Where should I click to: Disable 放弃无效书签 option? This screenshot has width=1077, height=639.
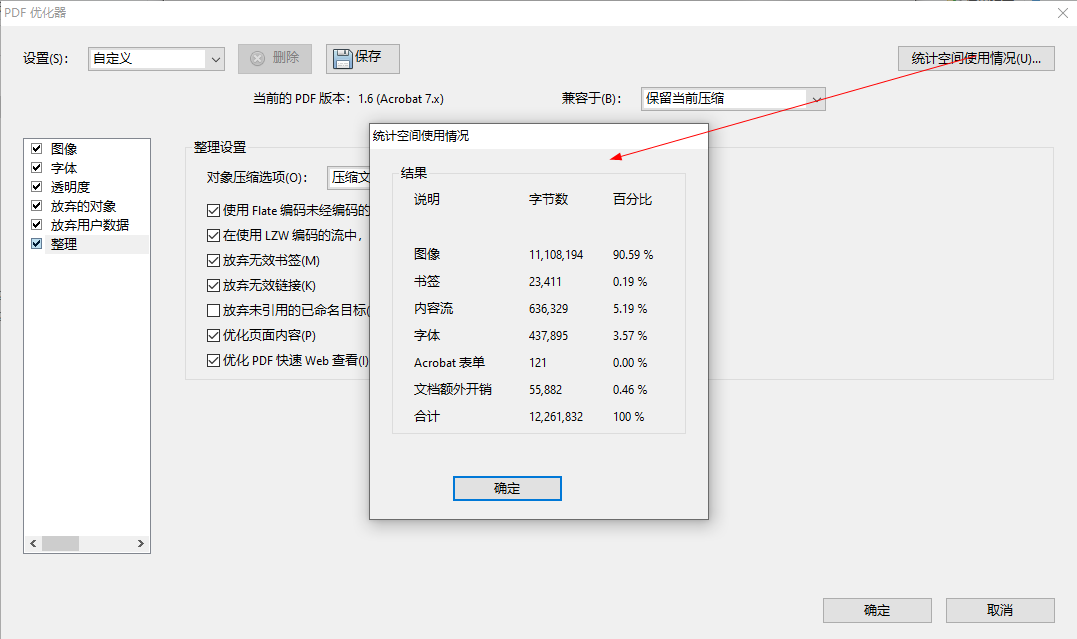213,260
